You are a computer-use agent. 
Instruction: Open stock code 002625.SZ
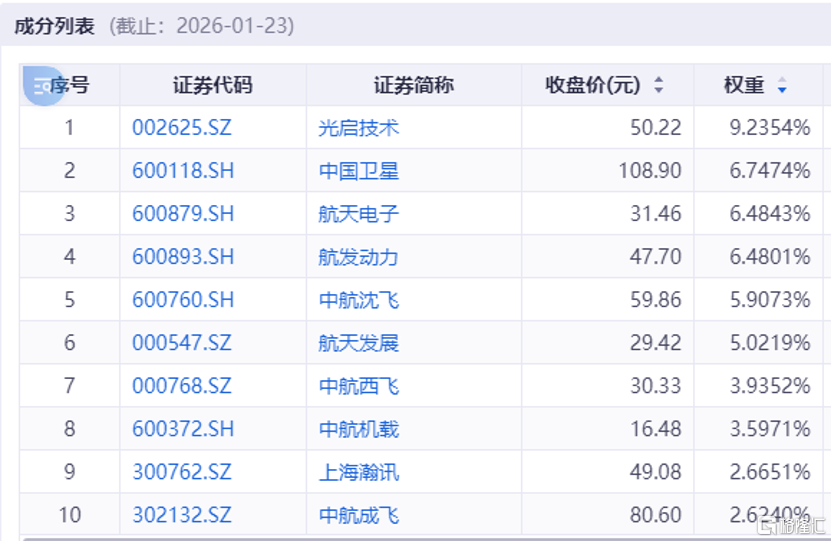181,128
